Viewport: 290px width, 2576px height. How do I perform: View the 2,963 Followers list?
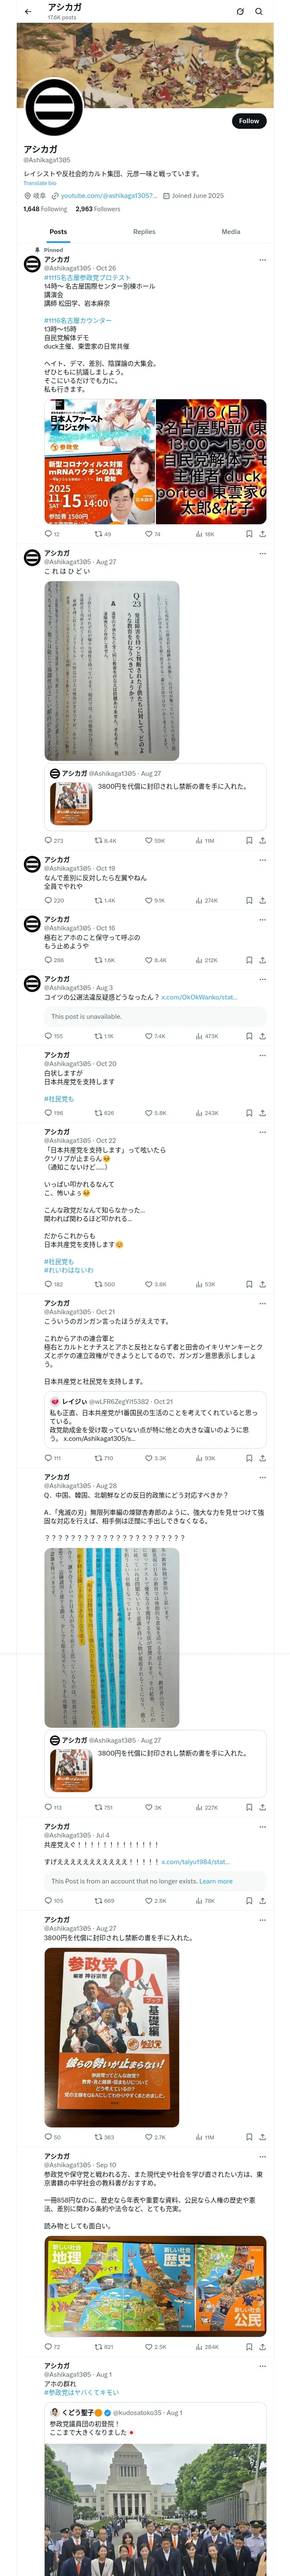[98, 209]
